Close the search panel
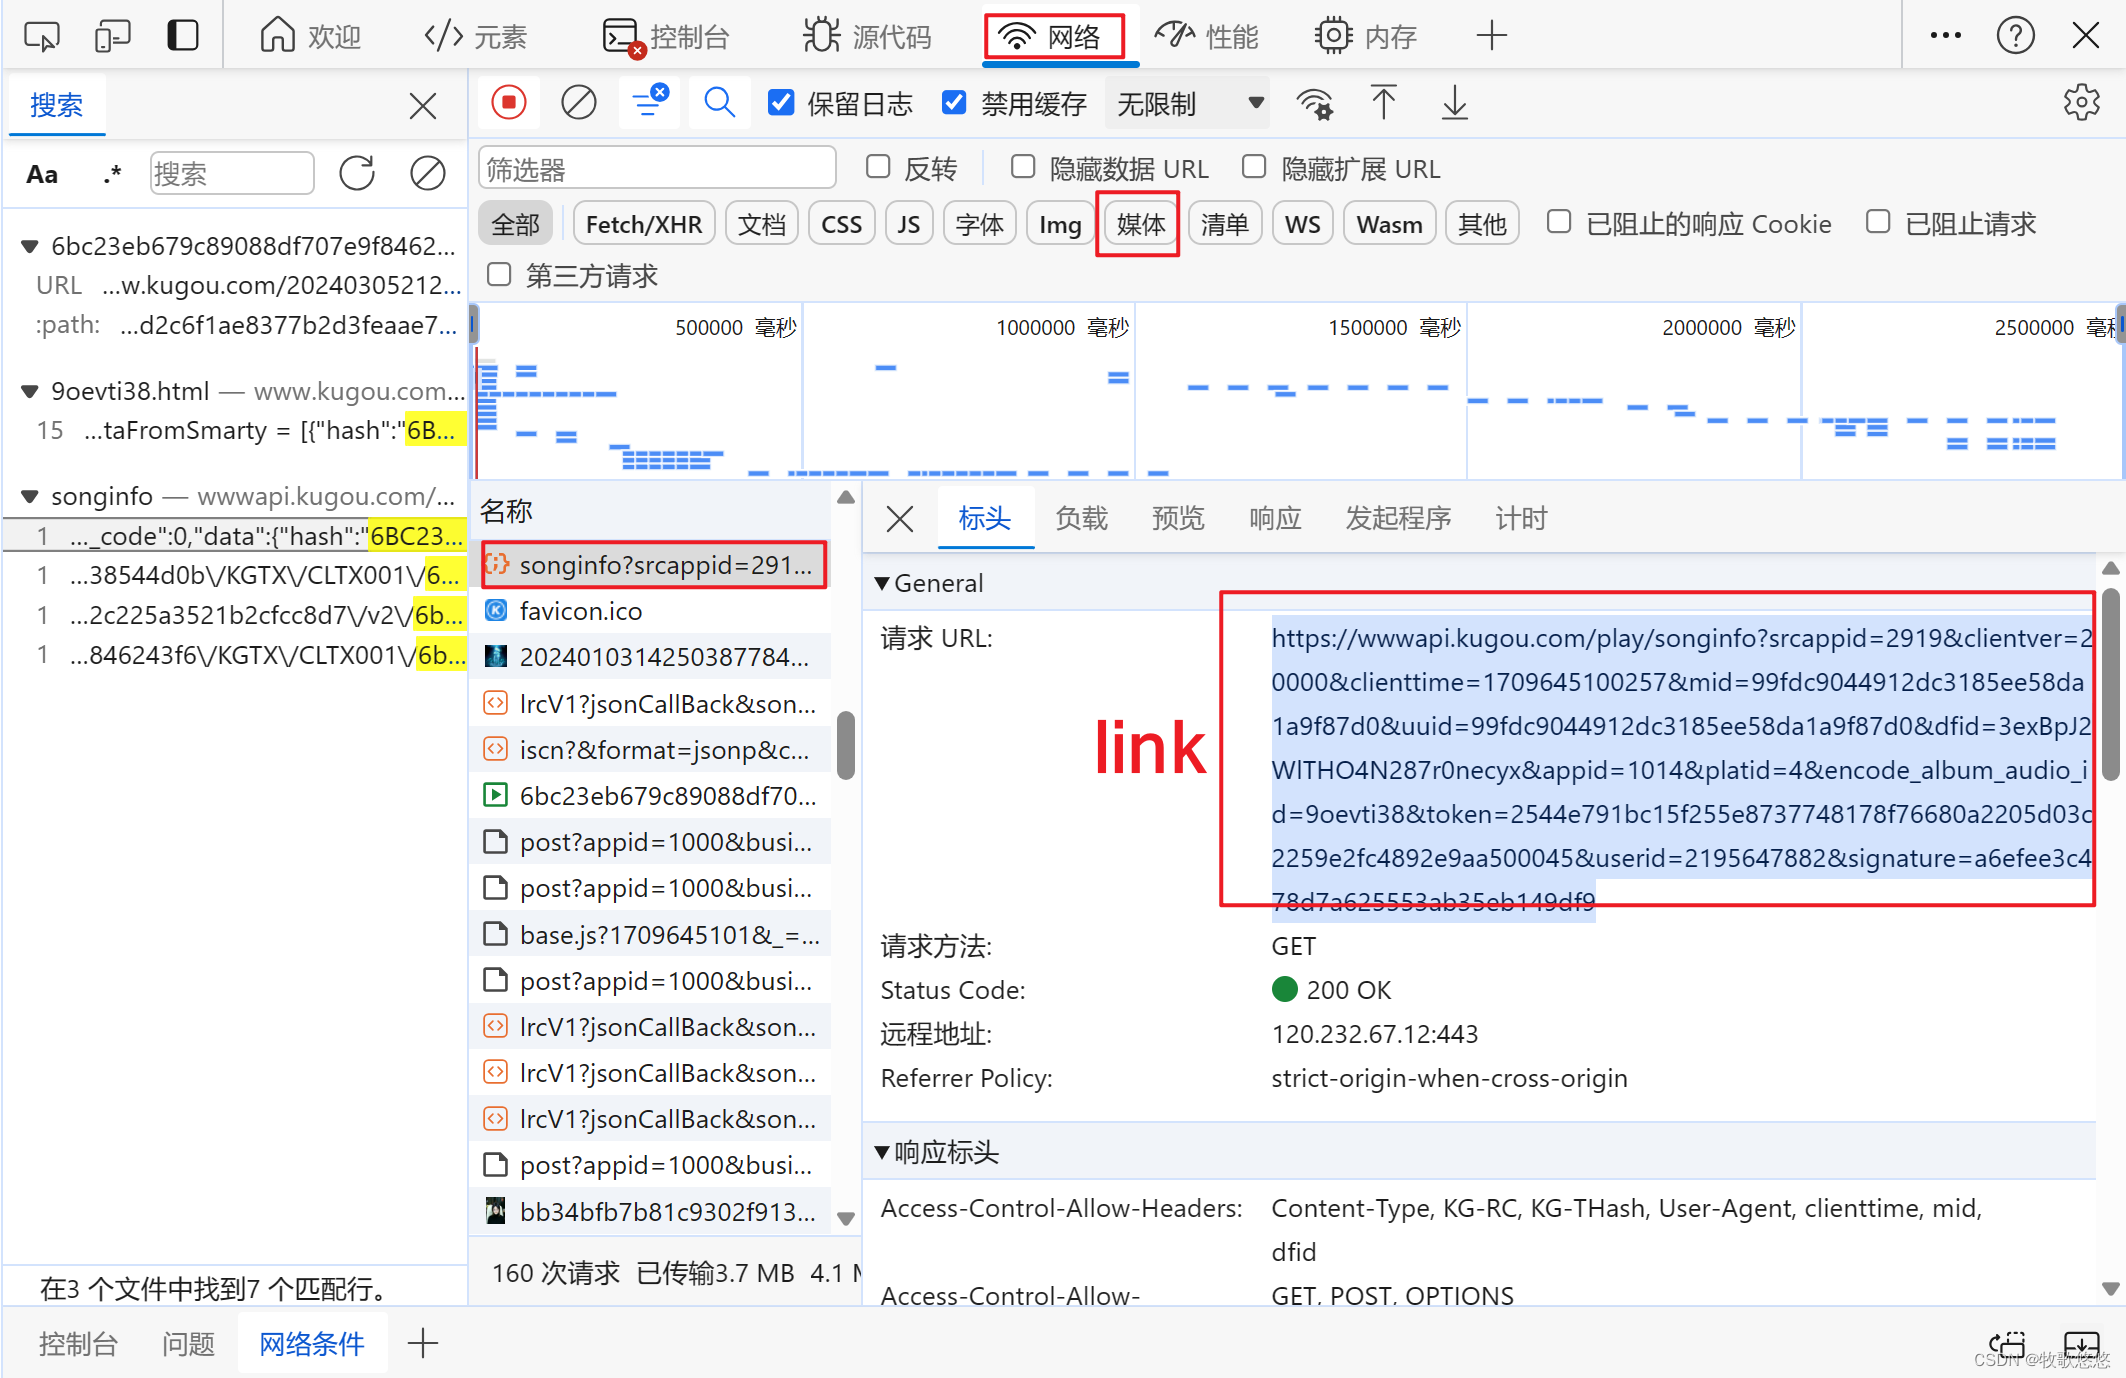 coord(423,105)
